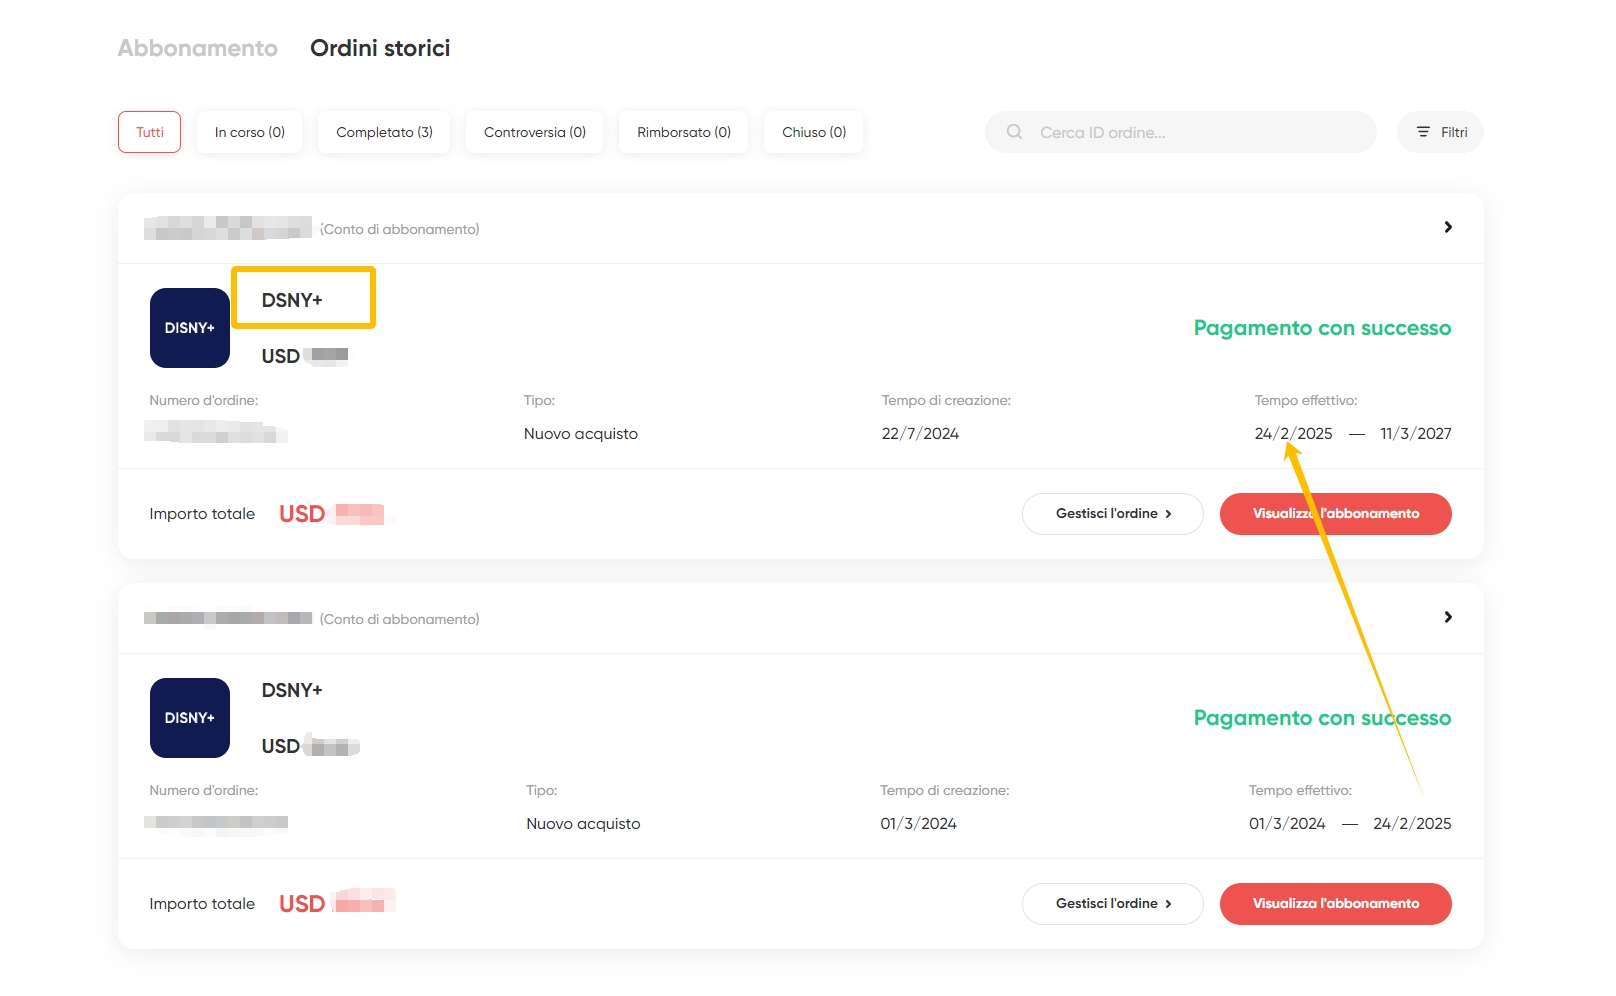This screenshot has height=996, width=1616.
Task: Expand second order with chevron arrow
Action: (1448, 617)
